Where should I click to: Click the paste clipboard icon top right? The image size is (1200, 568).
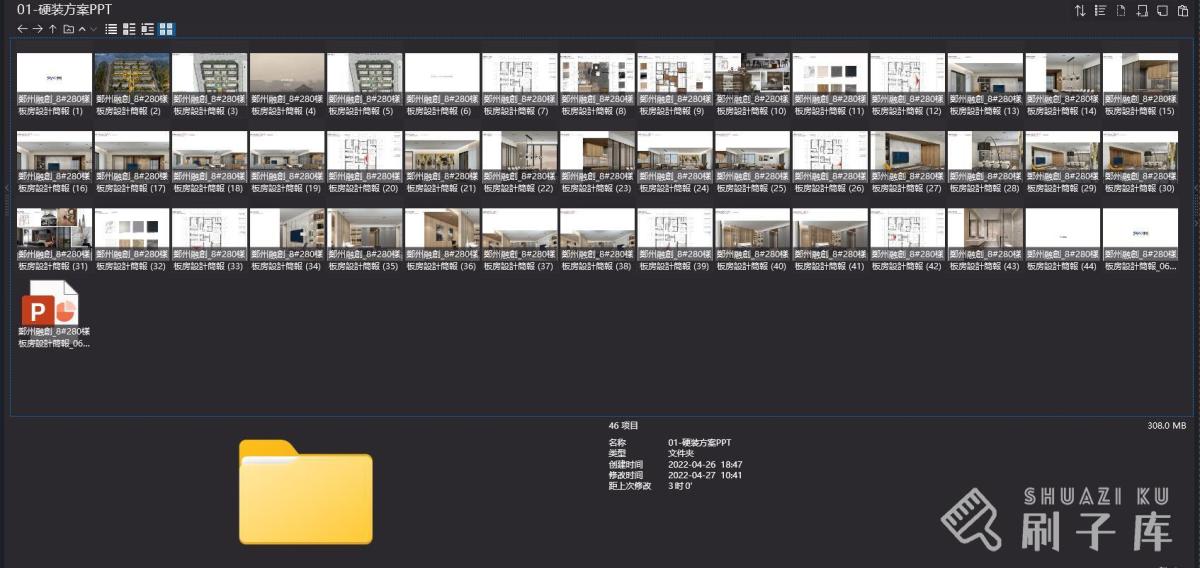click(1183, 10)
